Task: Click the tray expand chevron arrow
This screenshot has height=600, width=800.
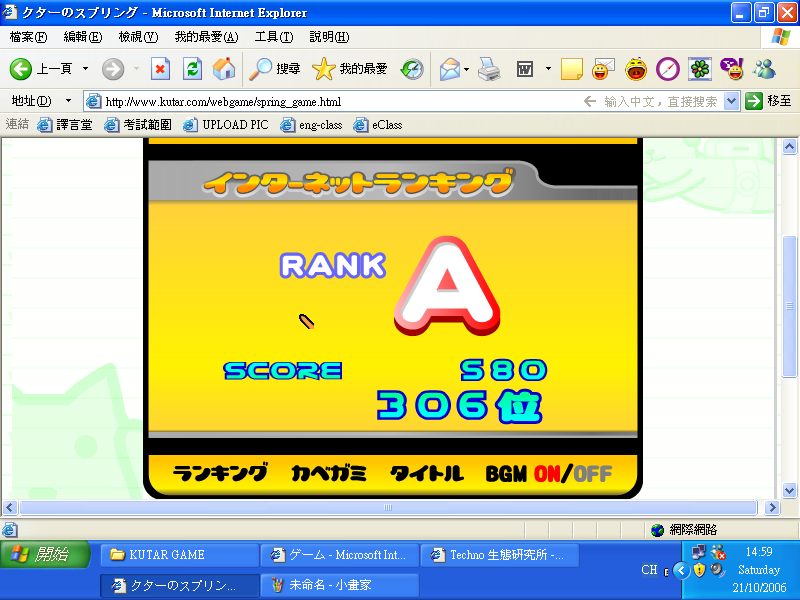Action: pyautogui.click(x=681, y=570)
